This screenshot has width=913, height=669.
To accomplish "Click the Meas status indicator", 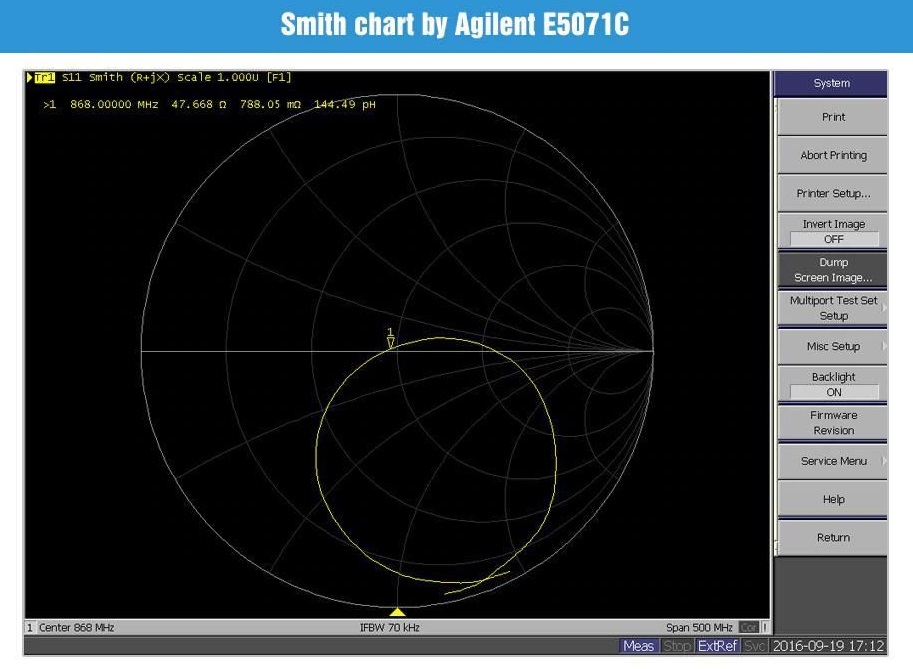I will (x=639, y=646).
